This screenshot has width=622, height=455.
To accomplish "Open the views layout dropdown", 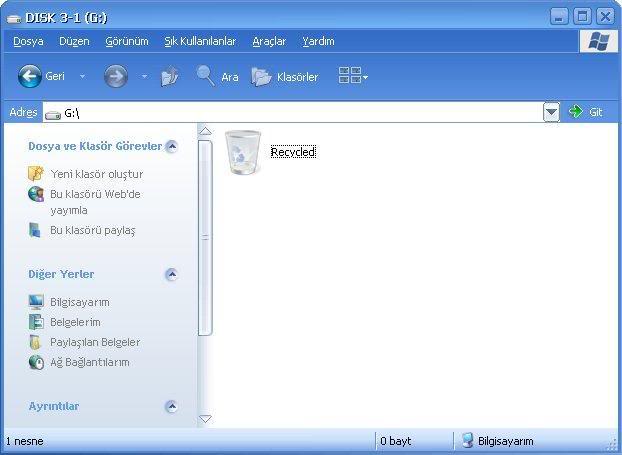I will (x=353, y=75).
